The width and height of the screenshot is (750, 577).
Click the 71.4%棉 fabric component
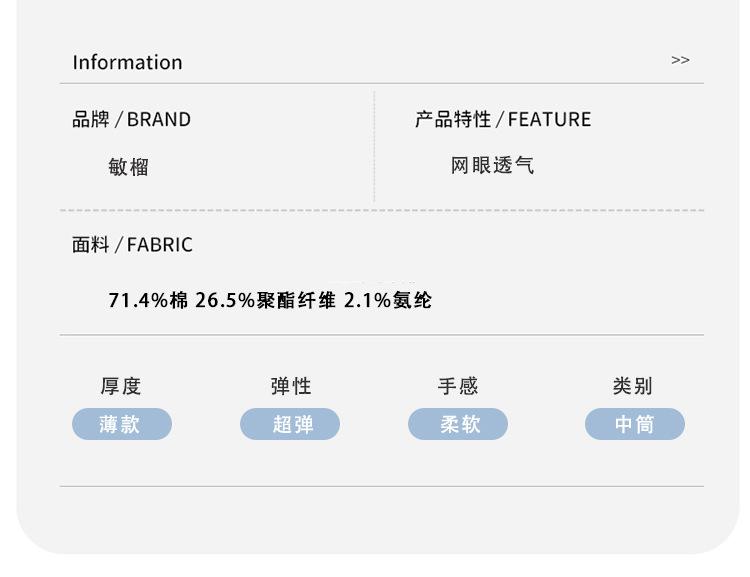coord(148,300)
